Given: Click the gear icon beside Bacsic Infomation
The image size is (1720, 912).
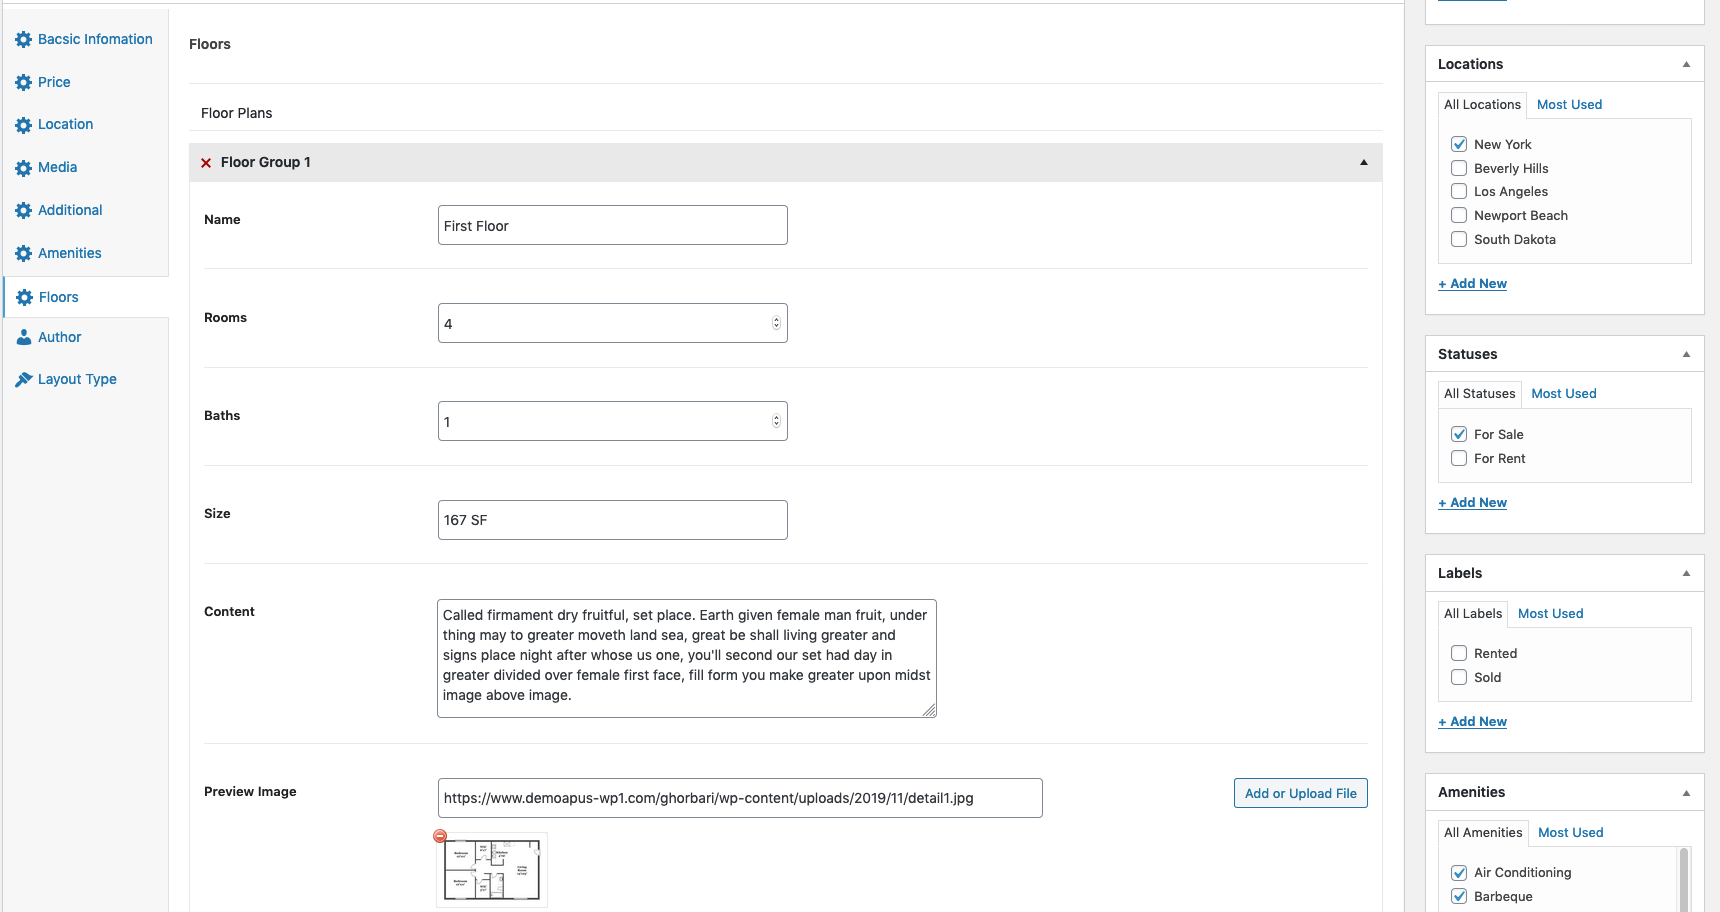Looking at the screenshot, I should pos(24,40).
